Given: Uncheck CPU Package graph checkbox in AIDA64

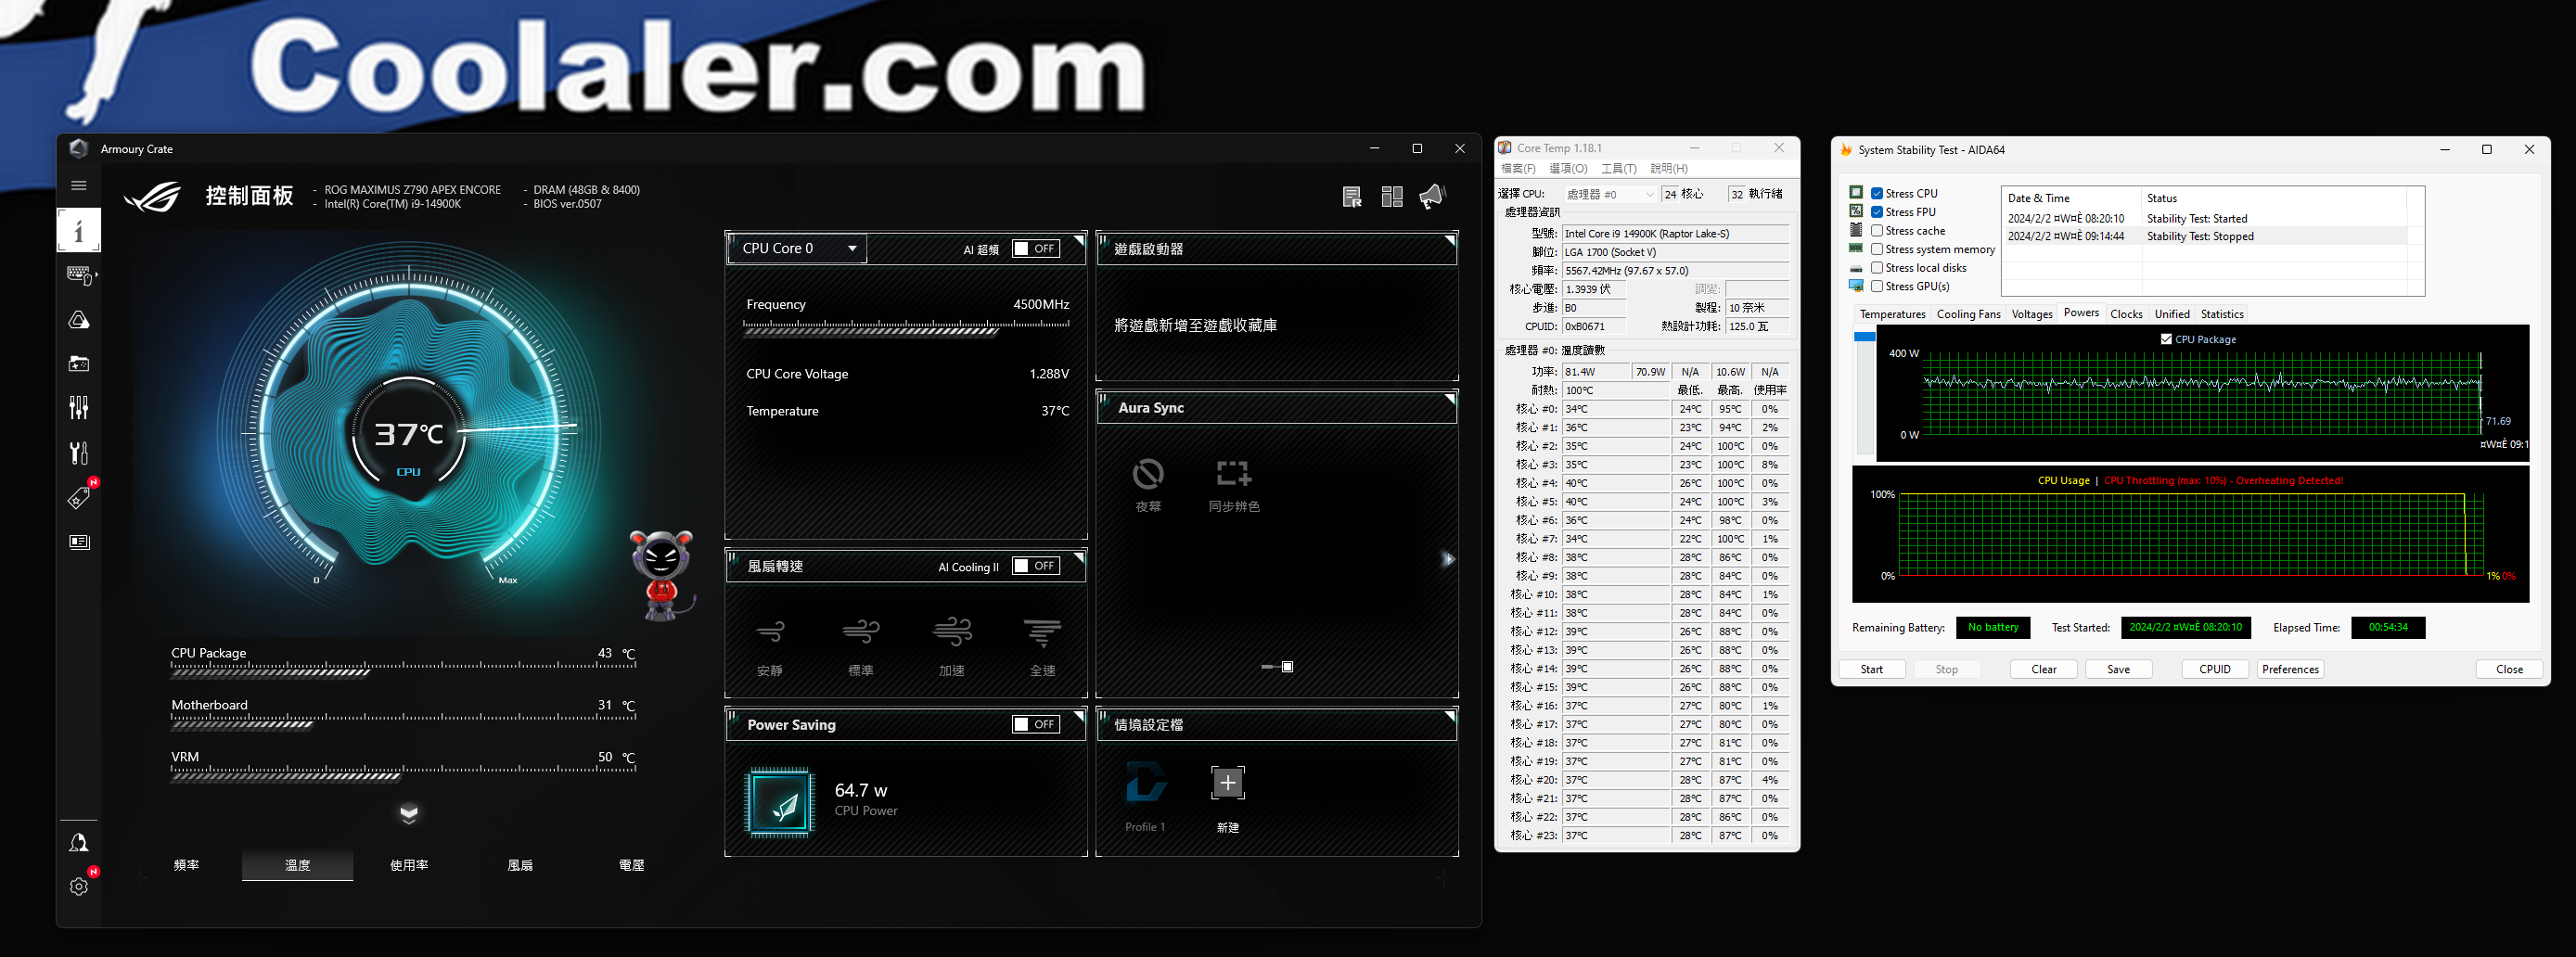Looking at the screenshot, I should click(2166, 339).
